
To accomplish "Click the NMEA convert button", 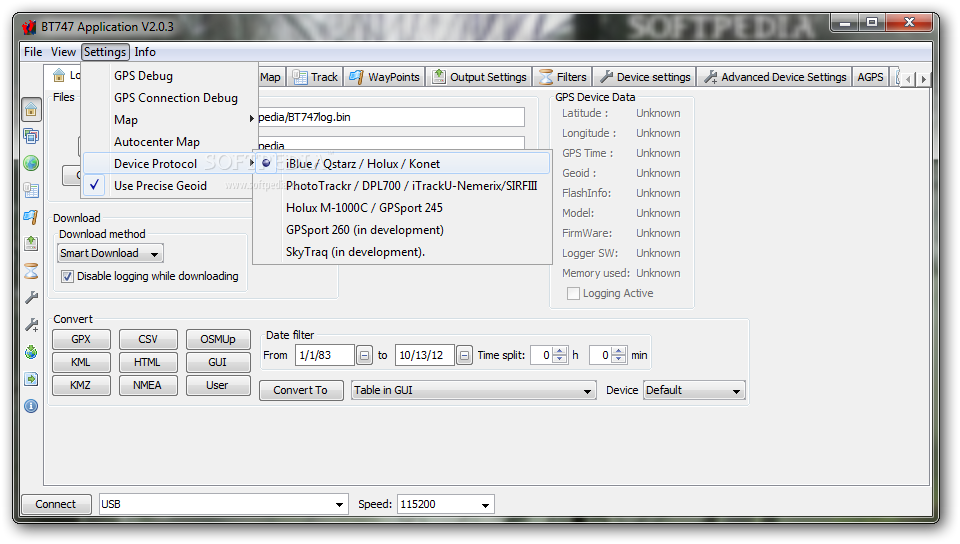I will coord(148,386).
